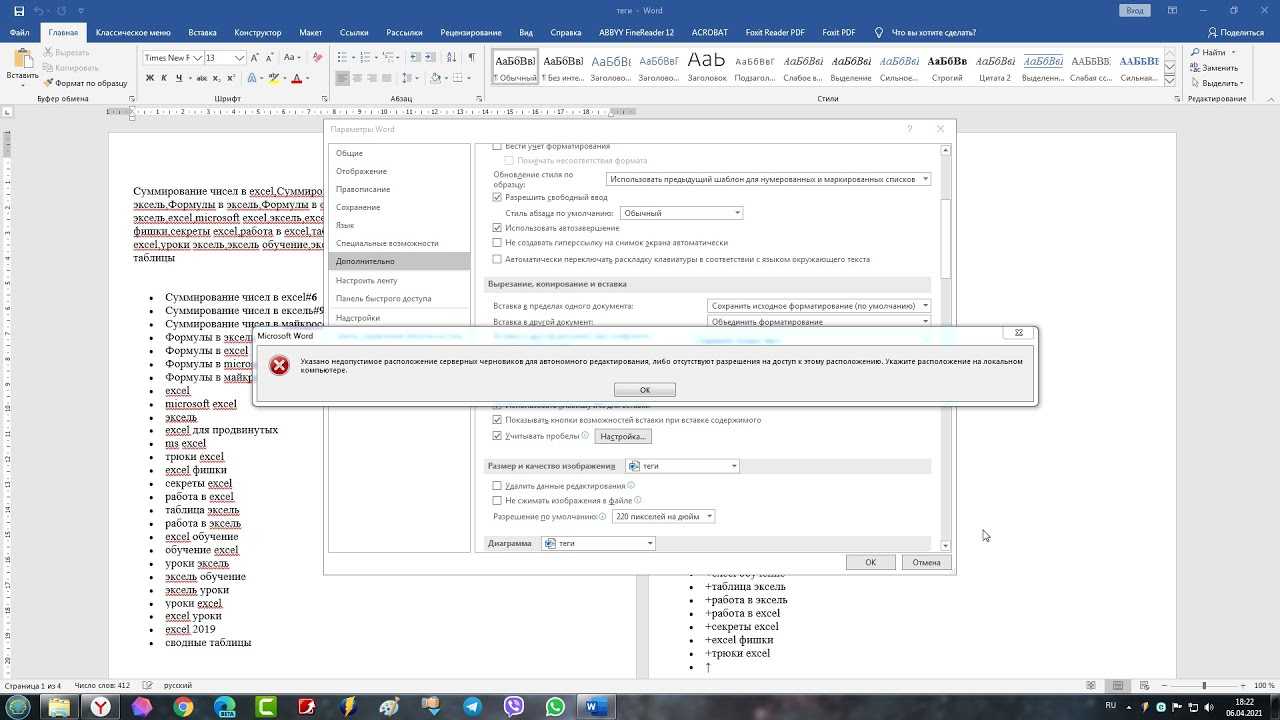This screenshot has width=1280, height=720.
Task: Click the 'Войти' sign-in button
Action: click(1135, 10)
